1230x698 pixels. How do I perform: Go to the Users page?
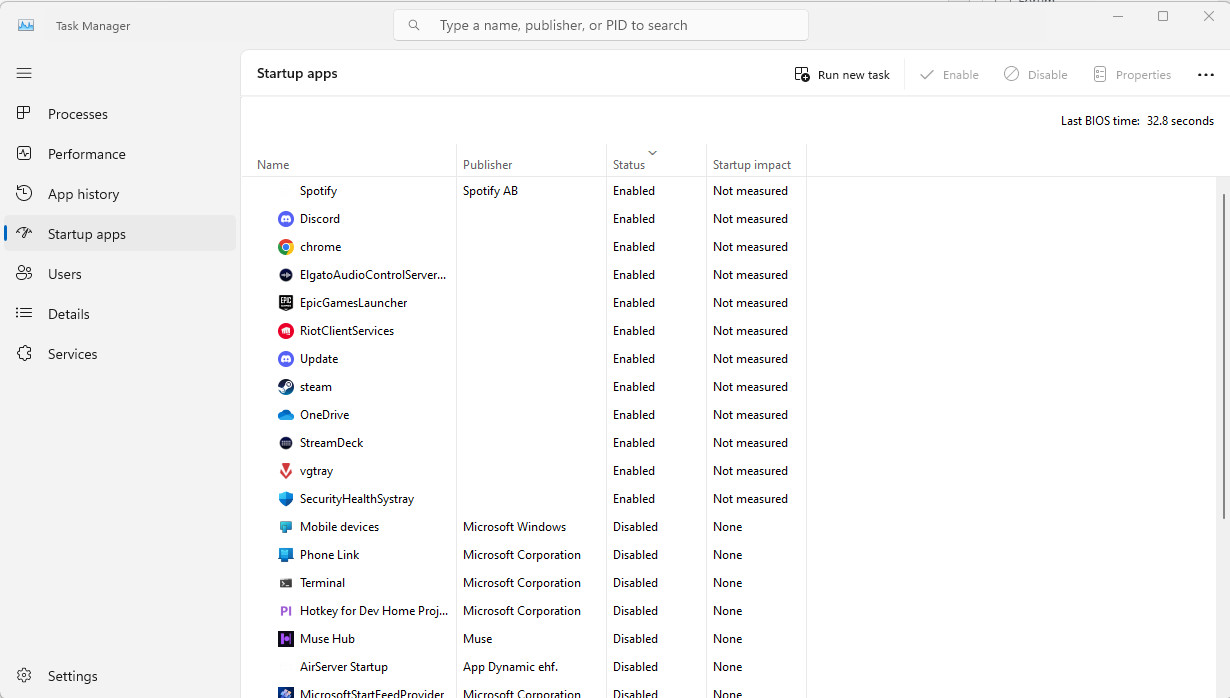pyautogui.click(x=120, y=274)
